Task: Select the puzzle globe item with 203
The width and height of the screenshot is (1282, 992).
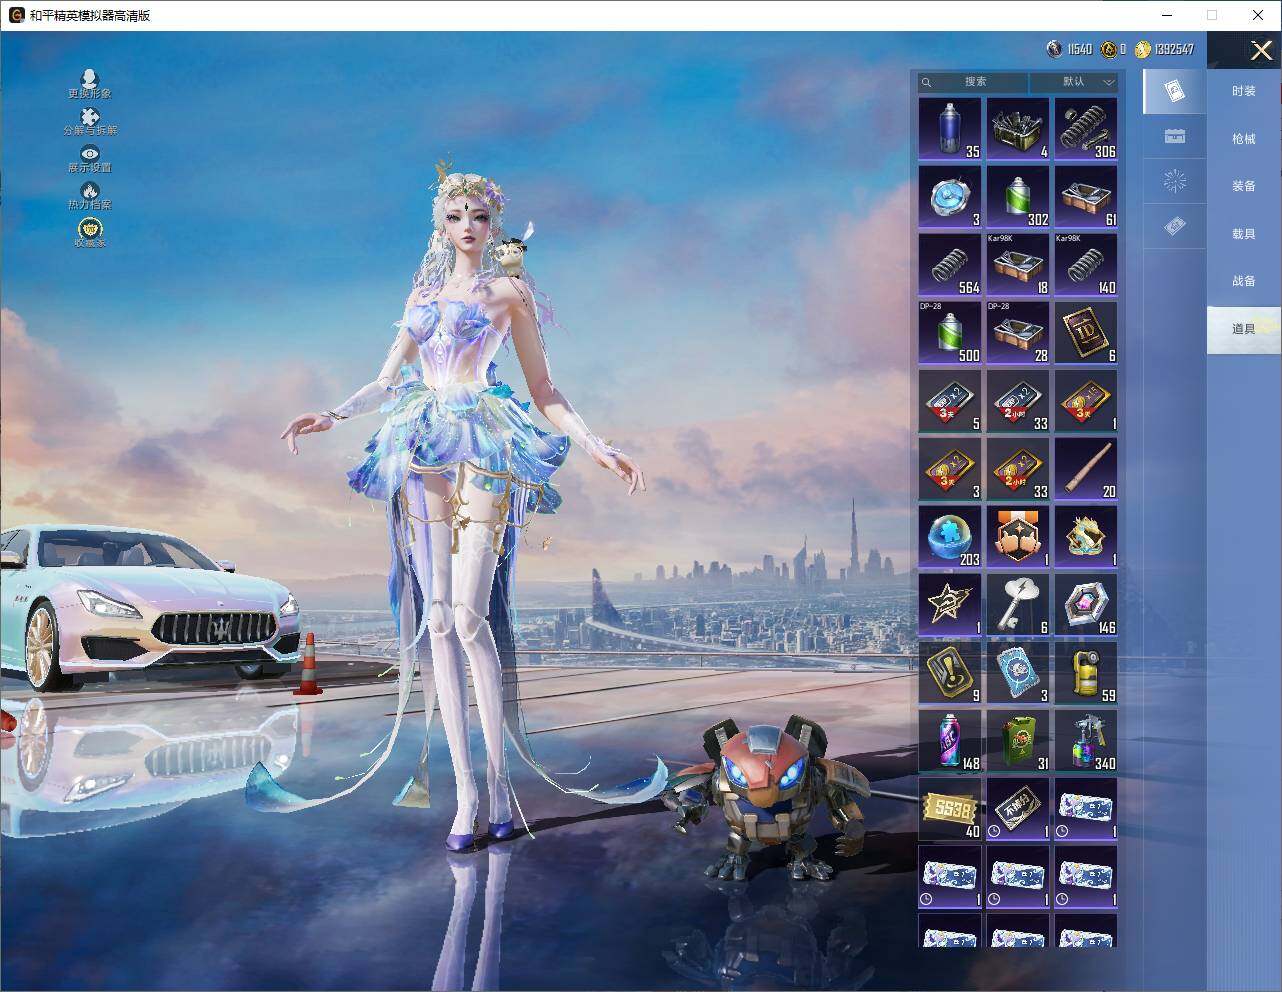Action: coord(950,537)
